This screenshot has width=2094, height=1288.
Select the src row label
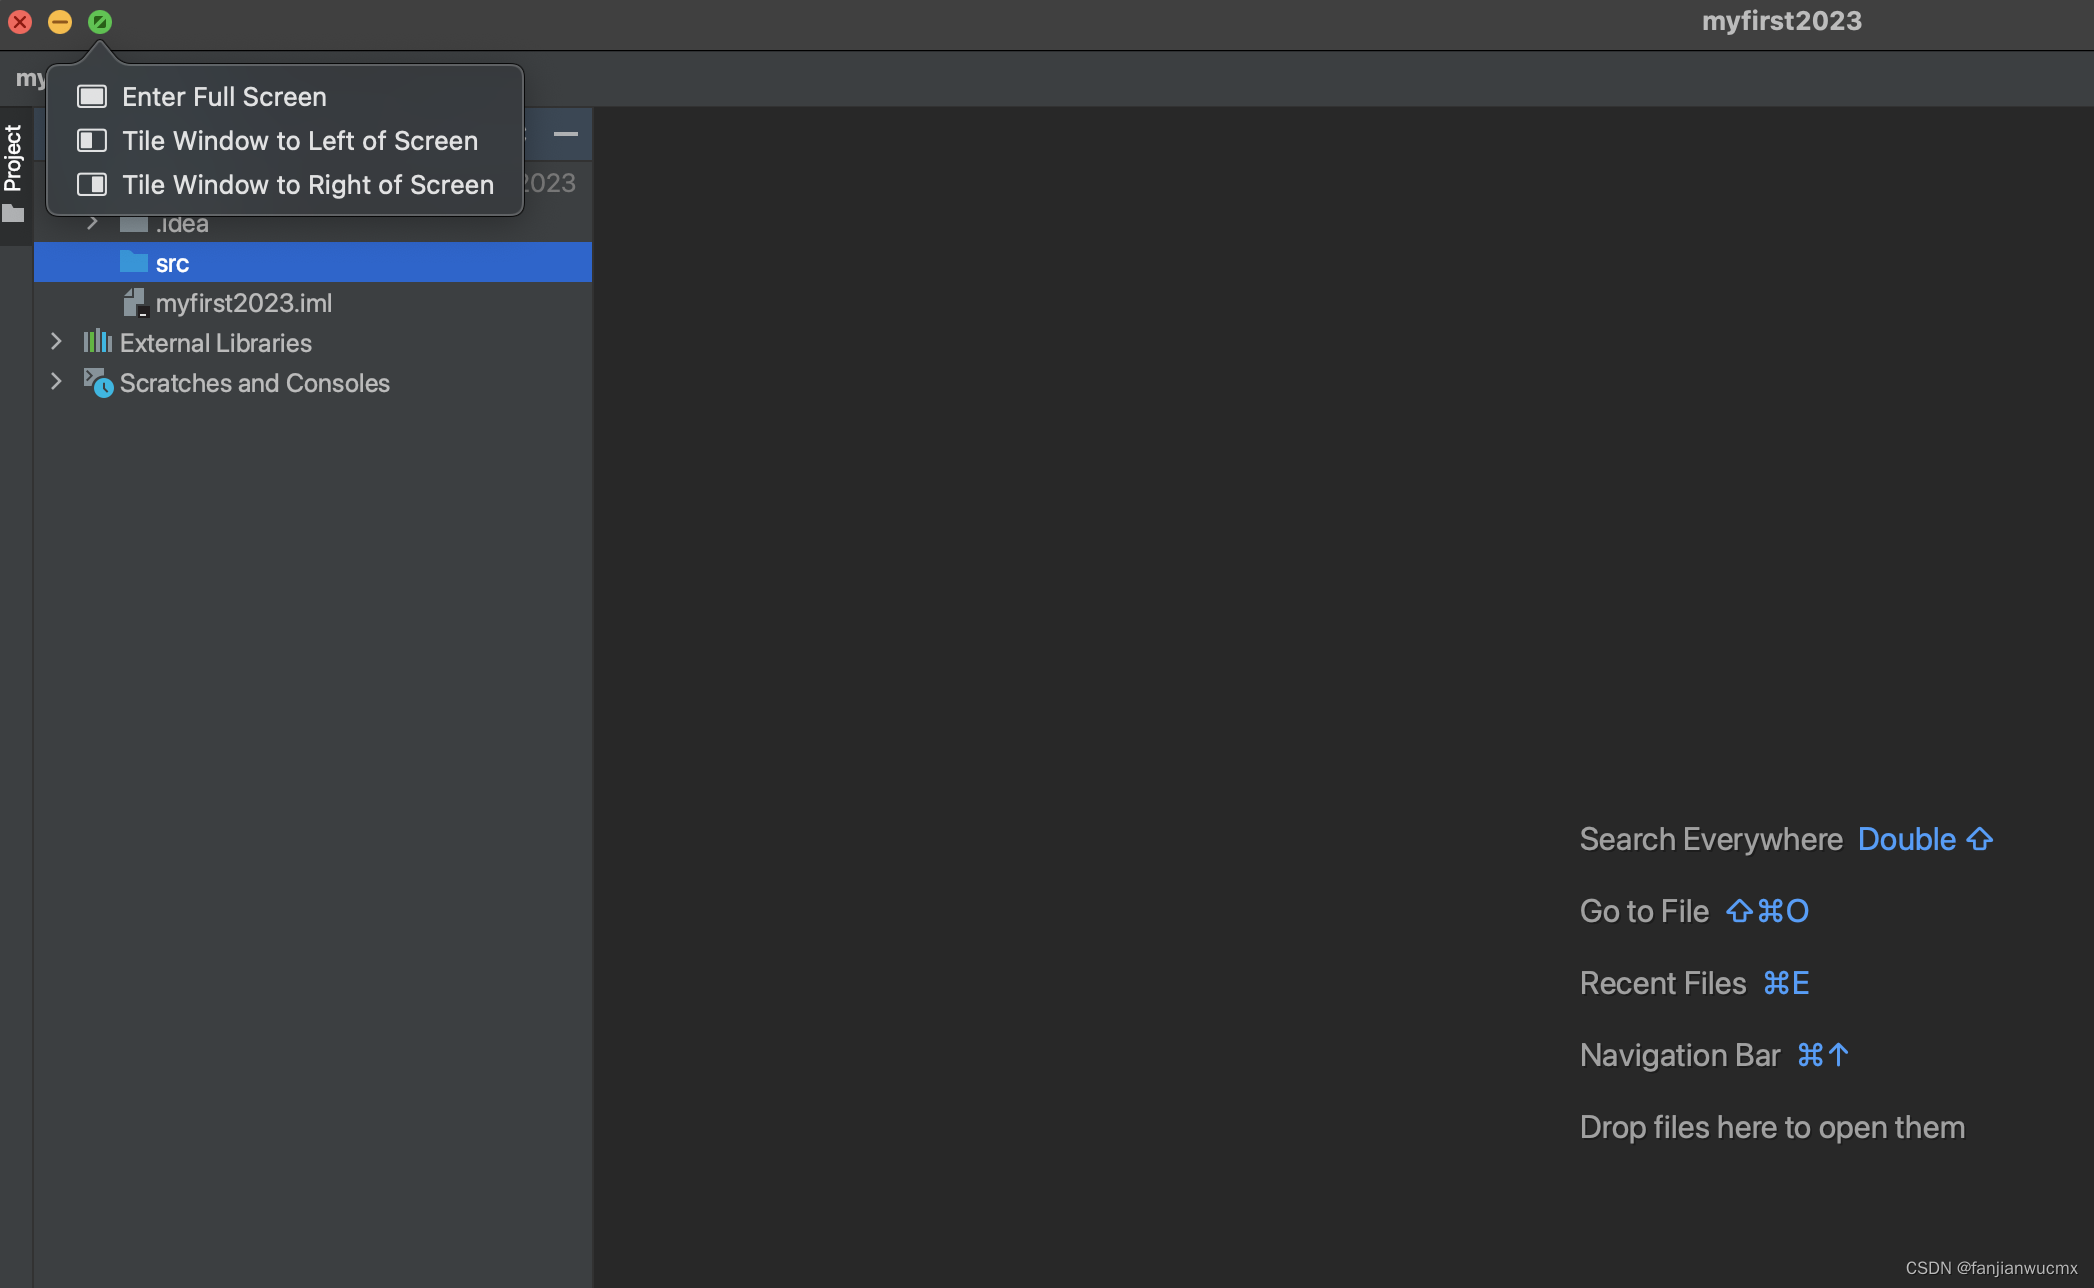click(172, 263)
